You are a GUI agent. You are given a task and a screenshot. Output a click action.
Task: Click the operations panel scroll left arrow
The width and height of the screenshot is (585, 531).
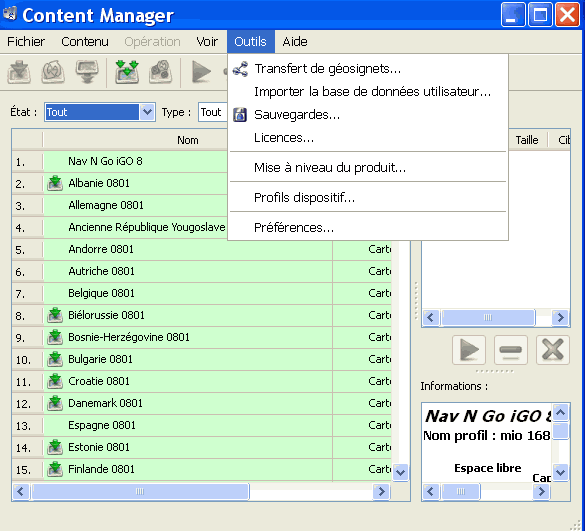click(431, 318)
